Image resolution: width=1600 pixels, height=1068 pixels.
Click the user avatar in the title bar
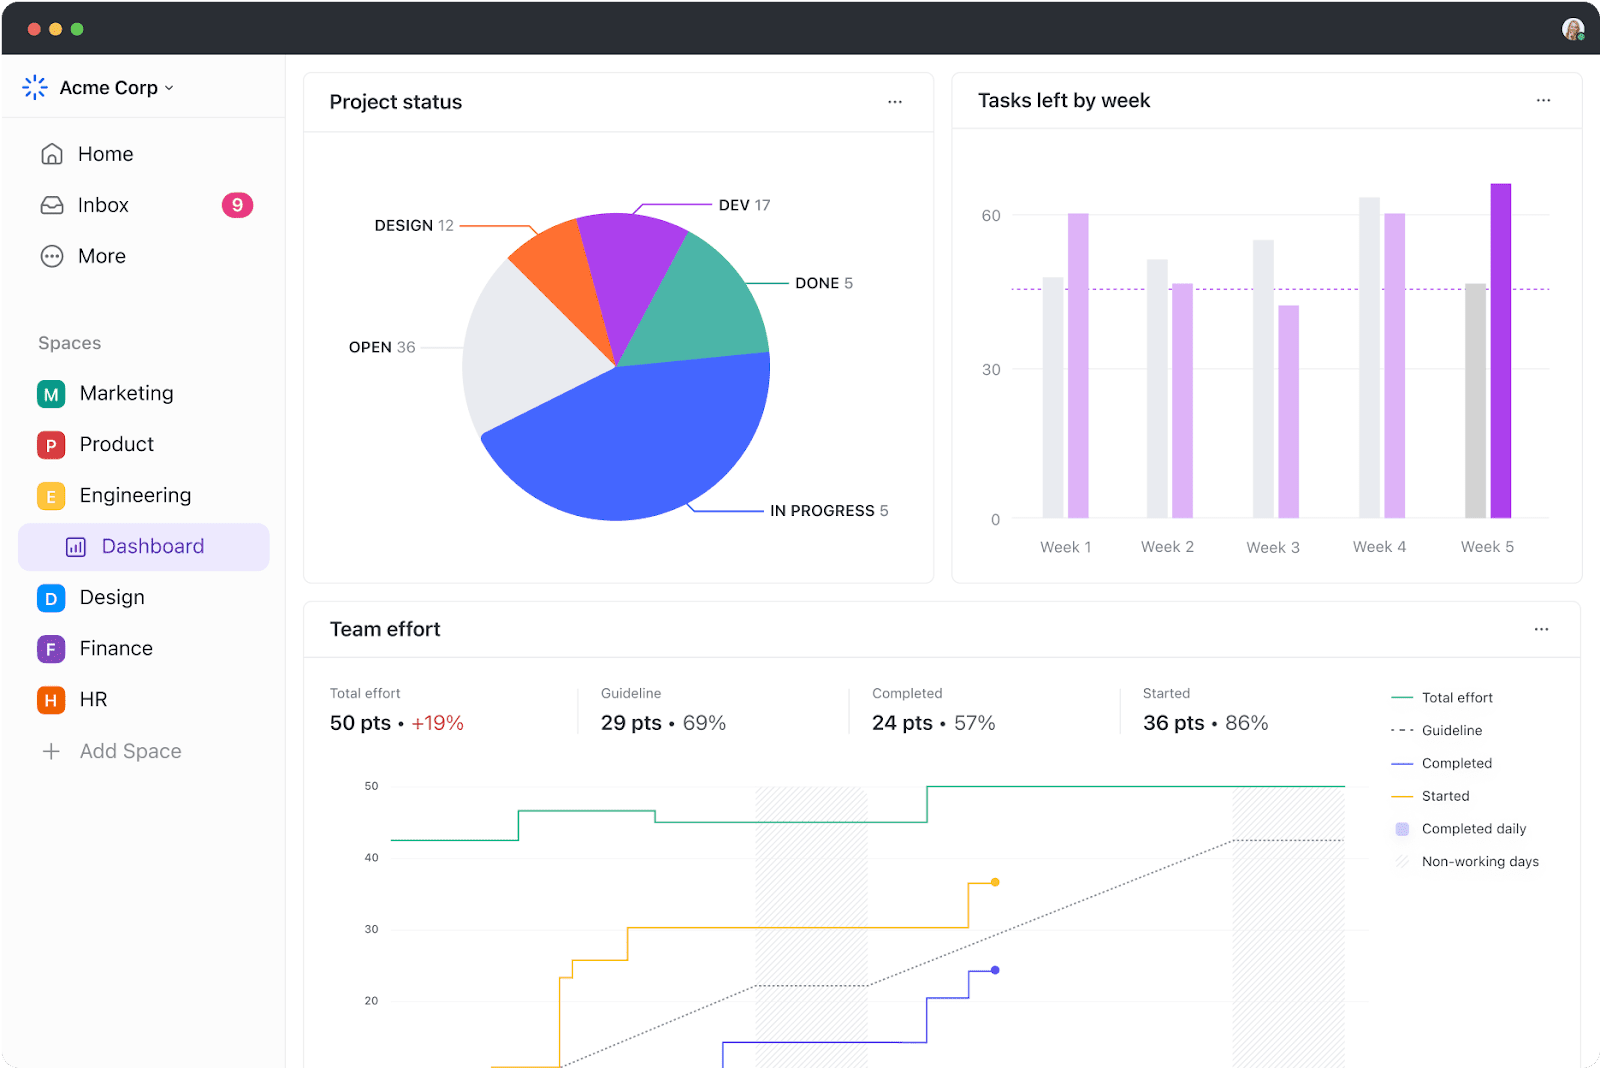tap(1572, 28)
